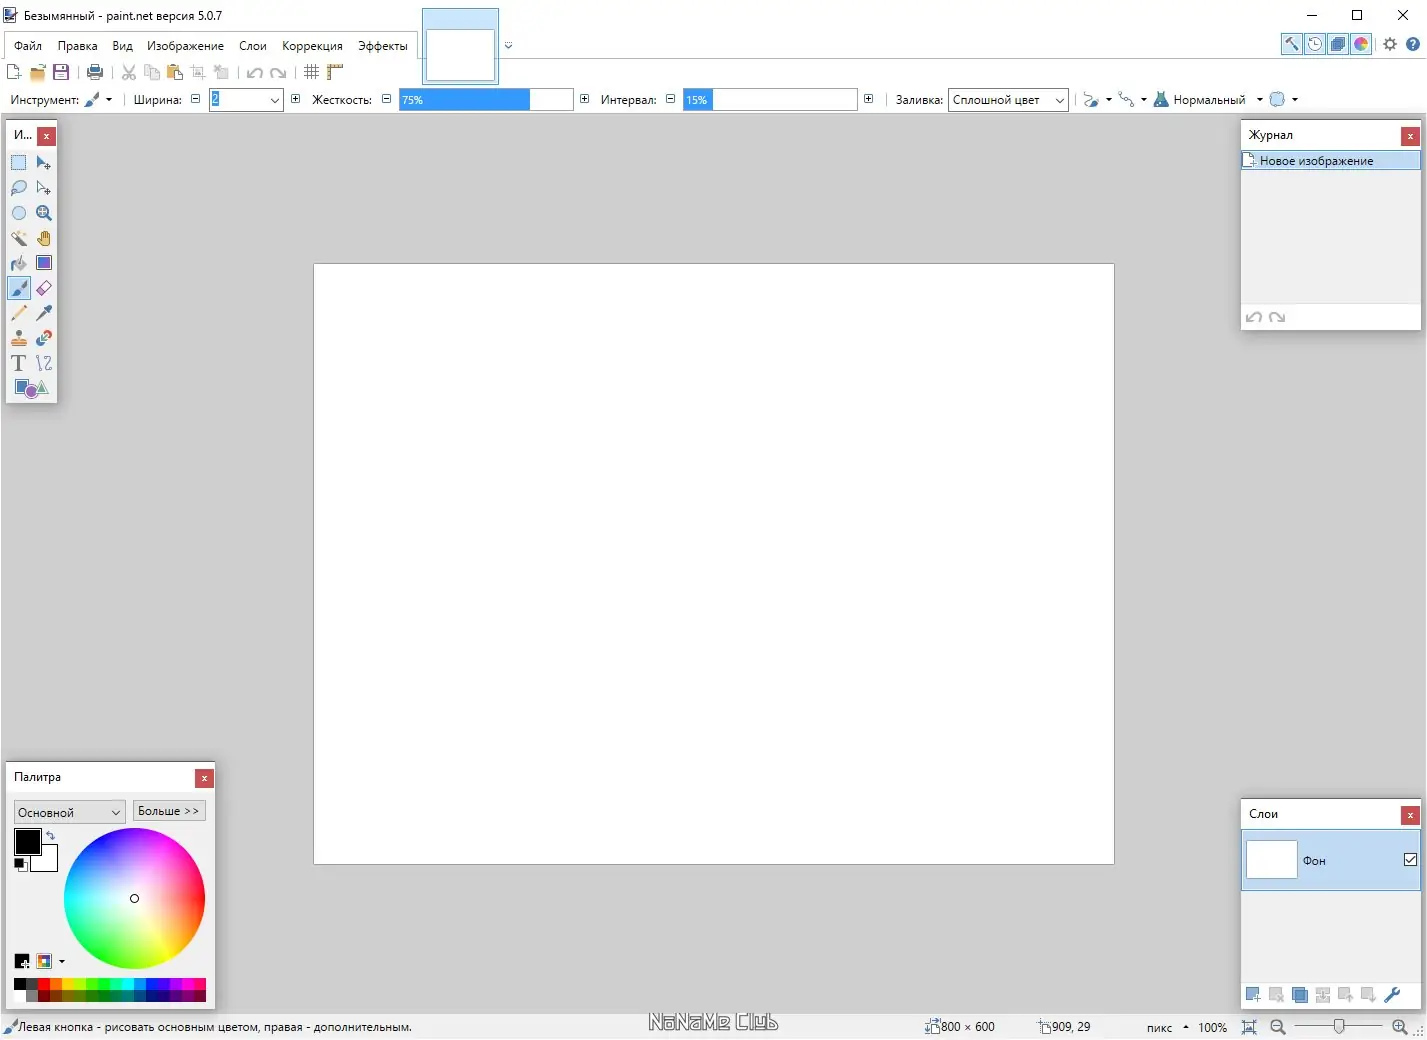
Task: Select the Move Selected Pixels tool
Action: 44,163
